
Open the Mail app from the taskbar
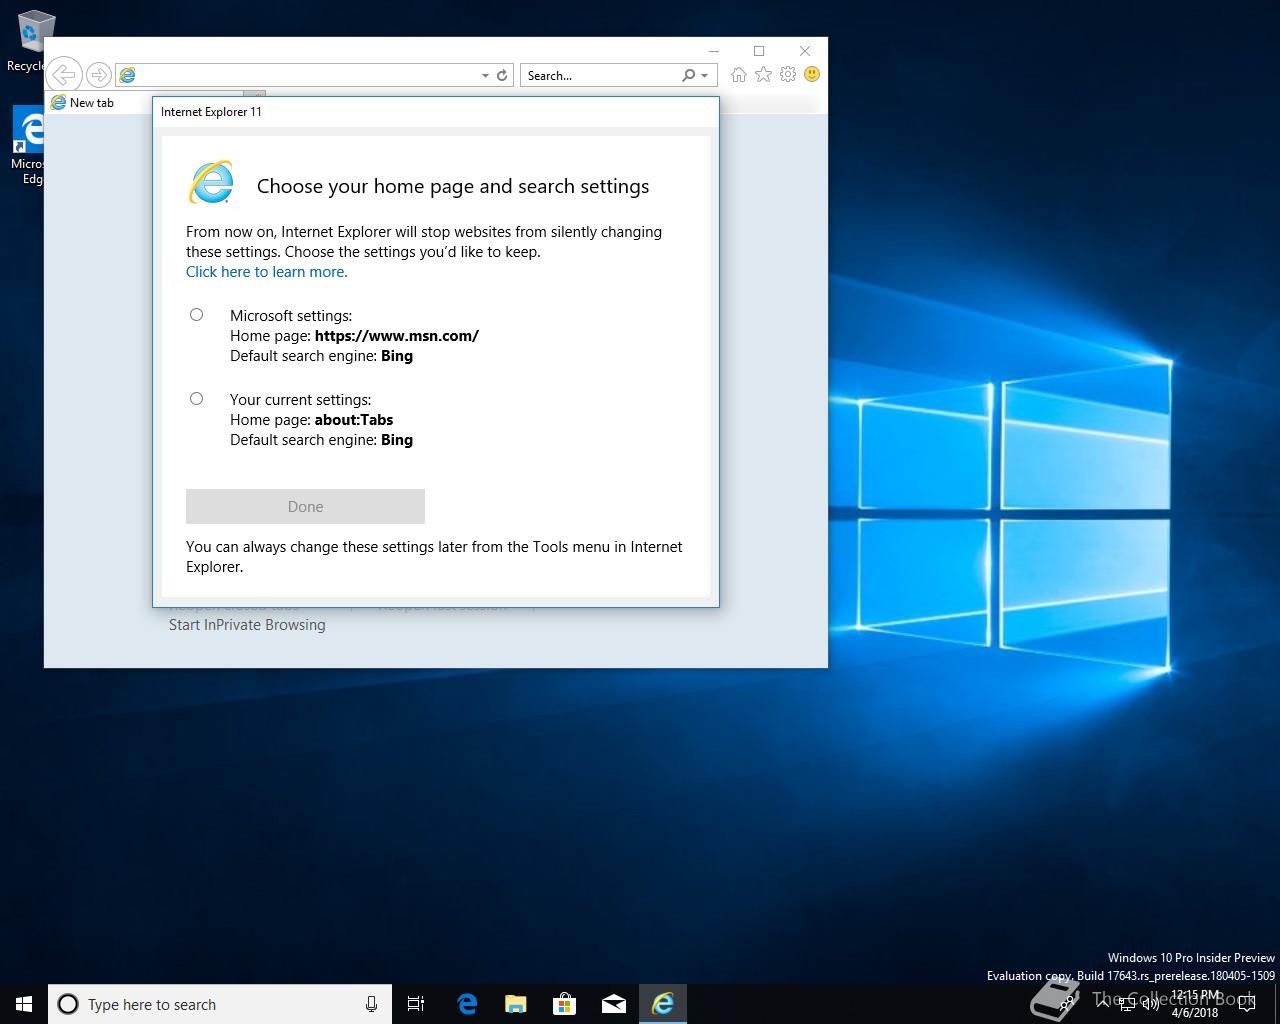tap(614, 1004)
